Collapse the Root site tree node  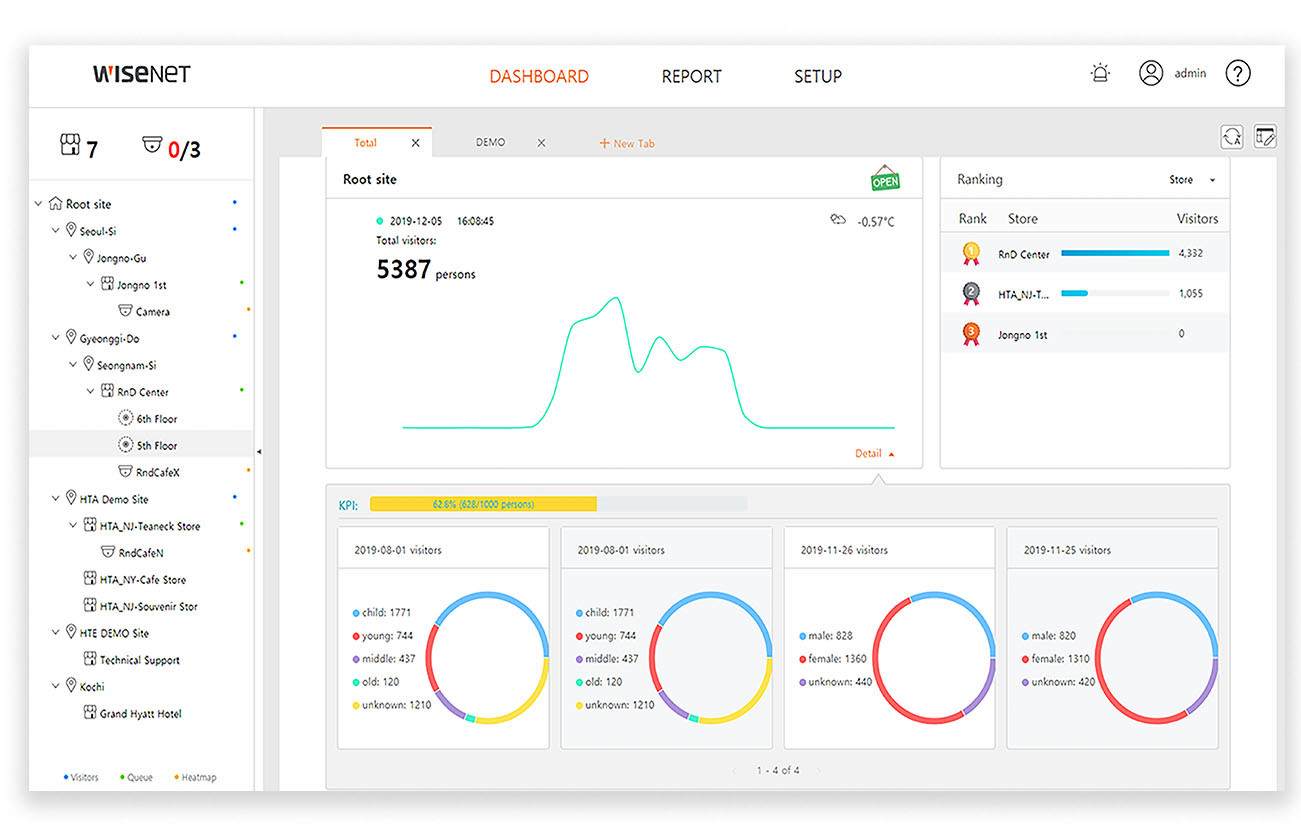click(39, 204)
